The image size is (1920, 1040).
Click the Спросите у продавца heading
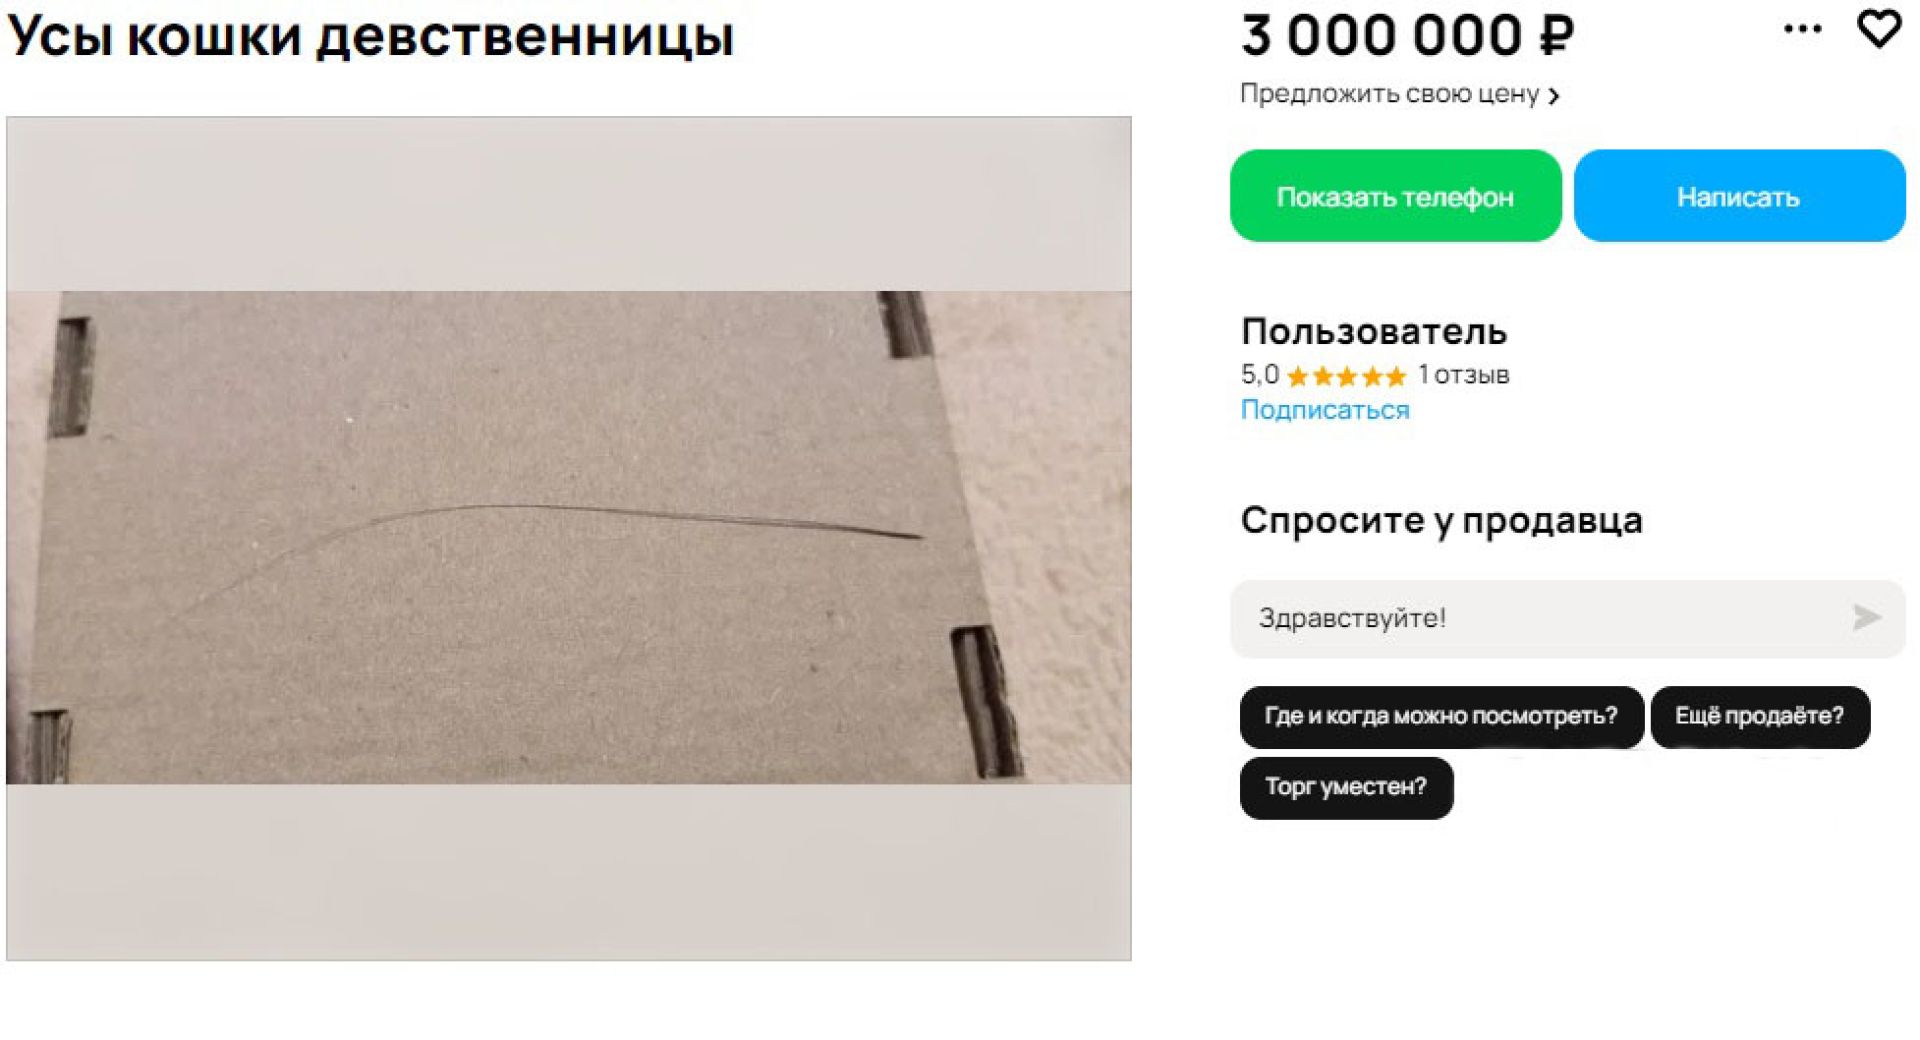click(1441, 520)
